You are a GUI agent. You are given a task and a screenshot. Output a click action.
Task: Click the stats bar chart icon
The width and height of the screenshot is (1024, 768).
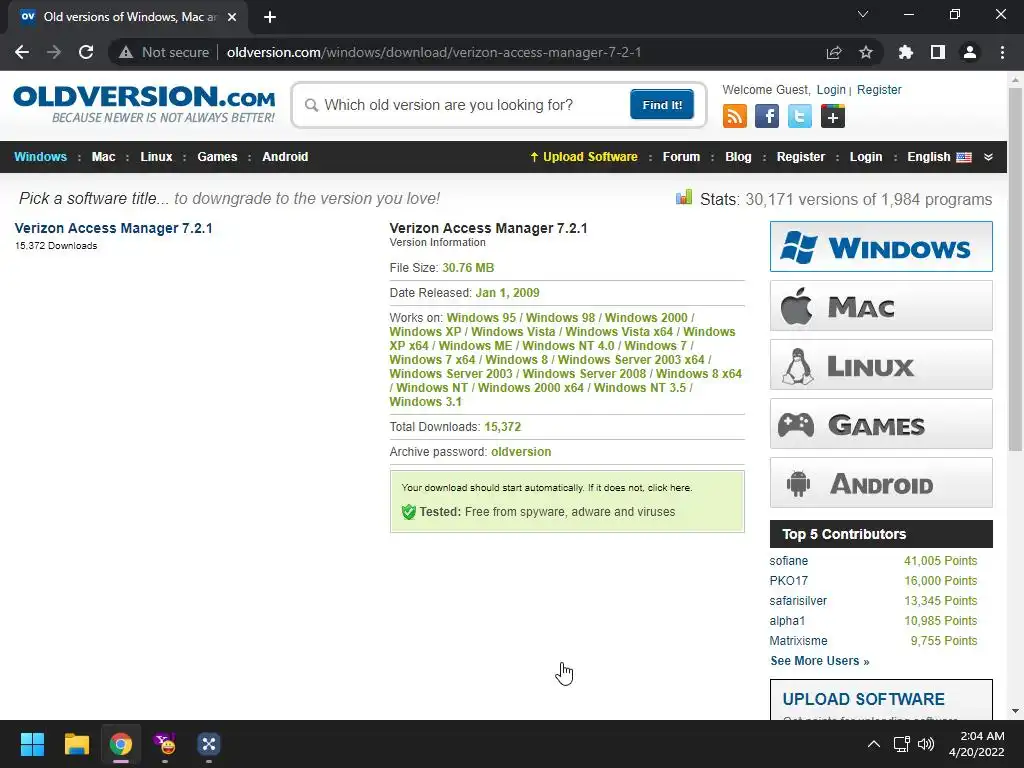684,197
